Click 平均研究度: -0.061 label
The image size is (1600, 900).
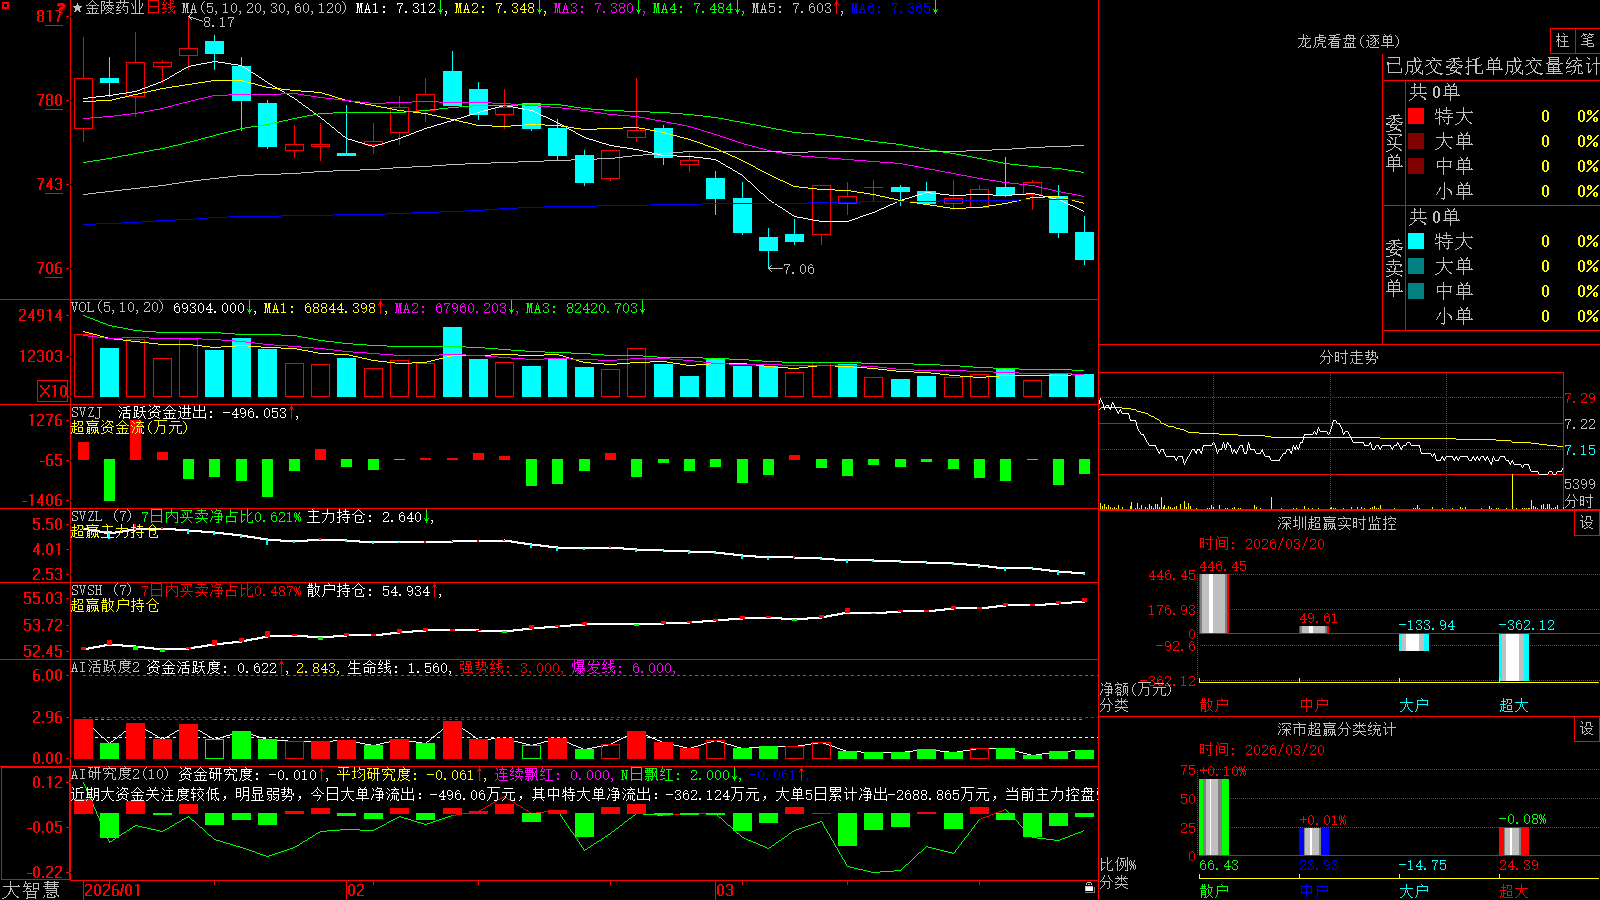406,774
